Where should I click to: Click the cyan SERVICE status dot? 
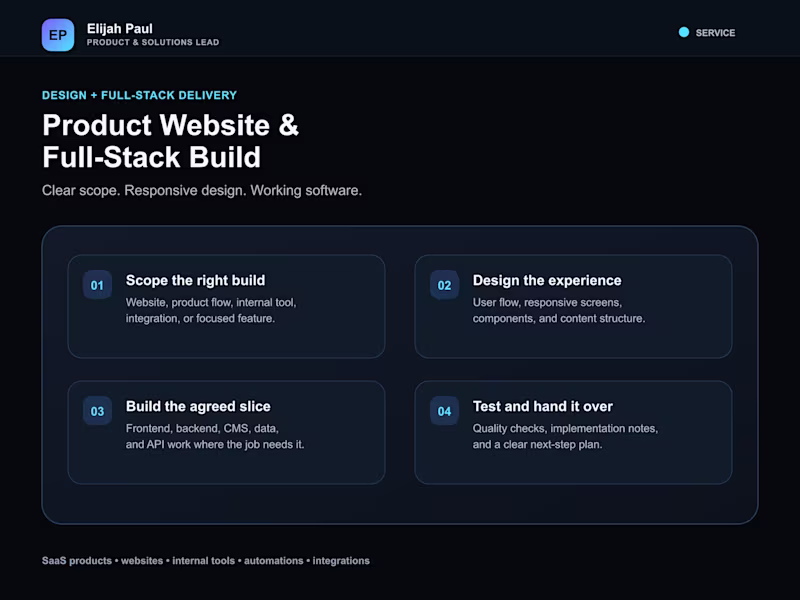tap(684, 32)
